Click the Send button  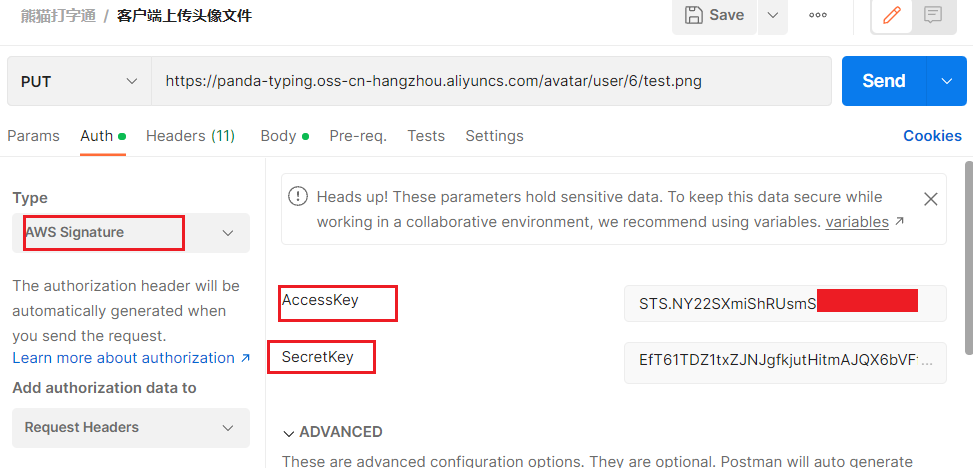click(883, 81)
